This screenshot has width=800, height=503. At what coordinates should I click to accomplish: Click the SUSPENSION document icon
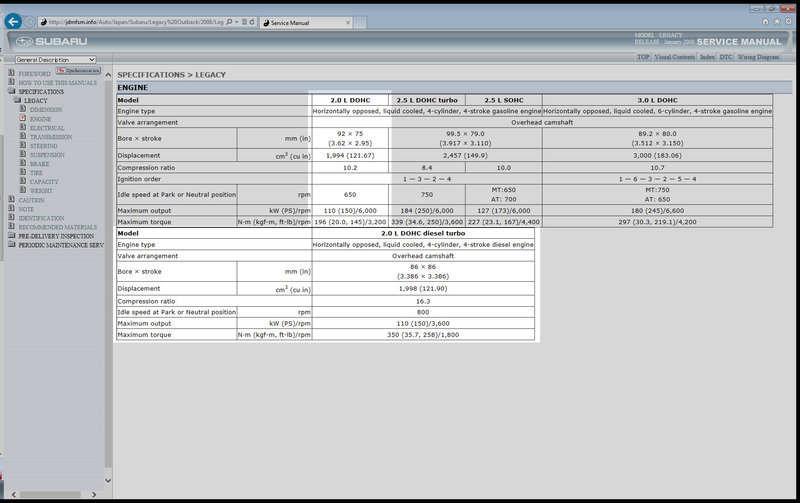[x=23, y=154]
